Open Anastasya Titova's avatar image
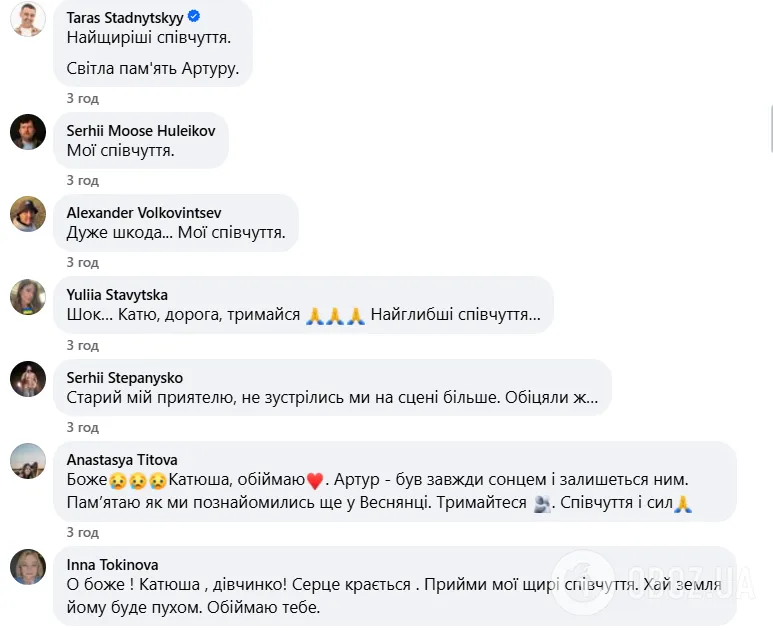Image resolution: width=773 pixels, height=631 pixels. click(28, 461)
